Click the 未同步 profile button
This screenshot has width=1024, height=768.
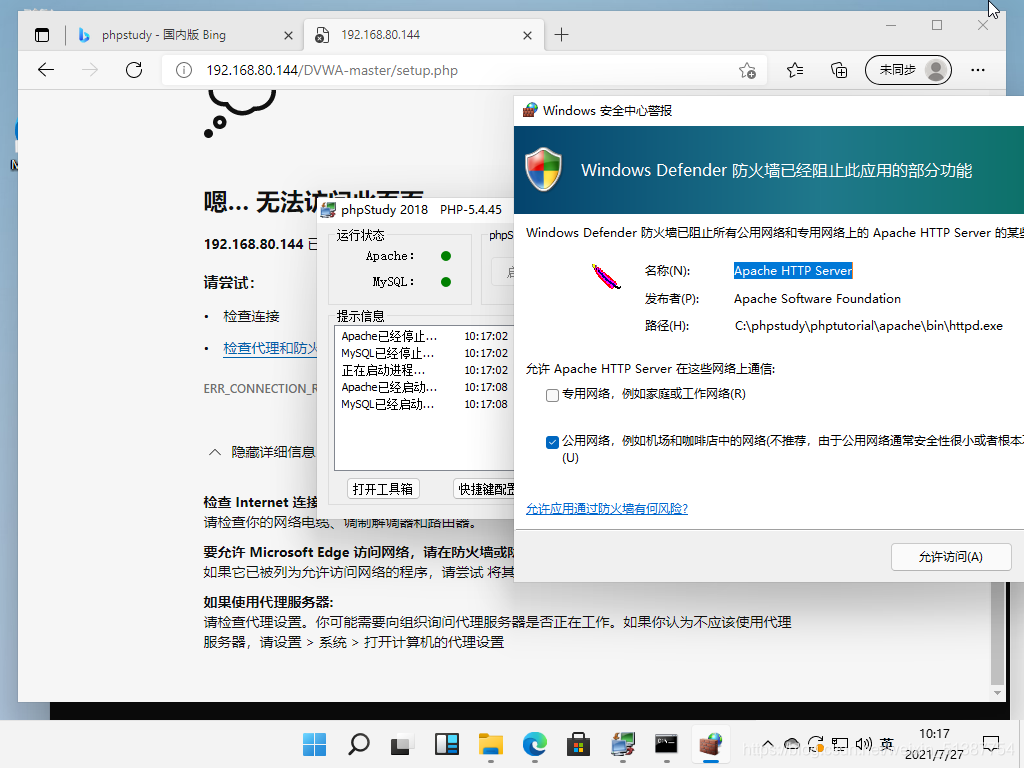point(908,70)
